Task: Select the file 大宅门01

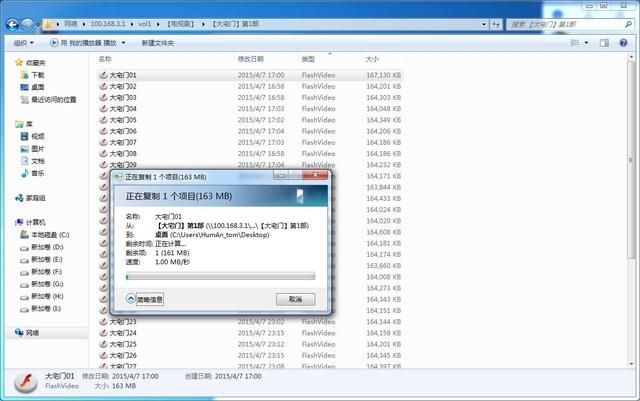Action: [123, 75]
